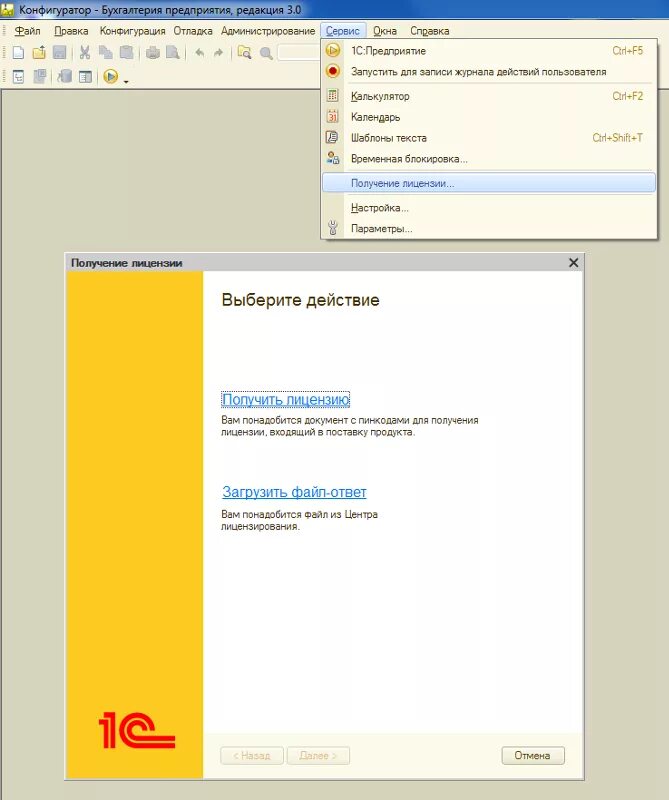669x800 pixels.
Task: Click the Cut scissors icon
Action: (85, 53)
